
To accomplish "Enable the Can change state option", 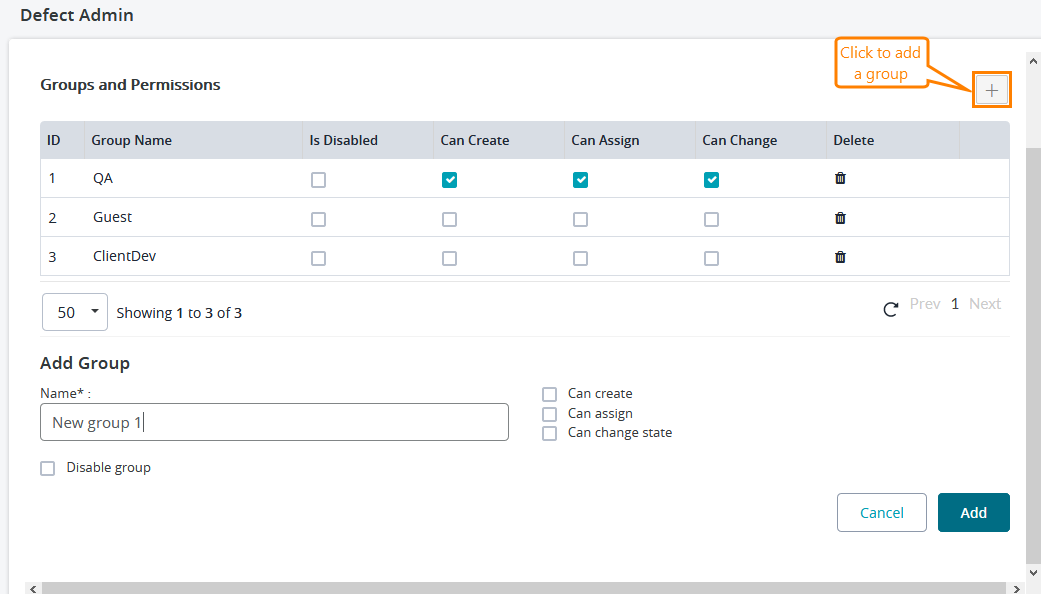I will pos(549,433).
